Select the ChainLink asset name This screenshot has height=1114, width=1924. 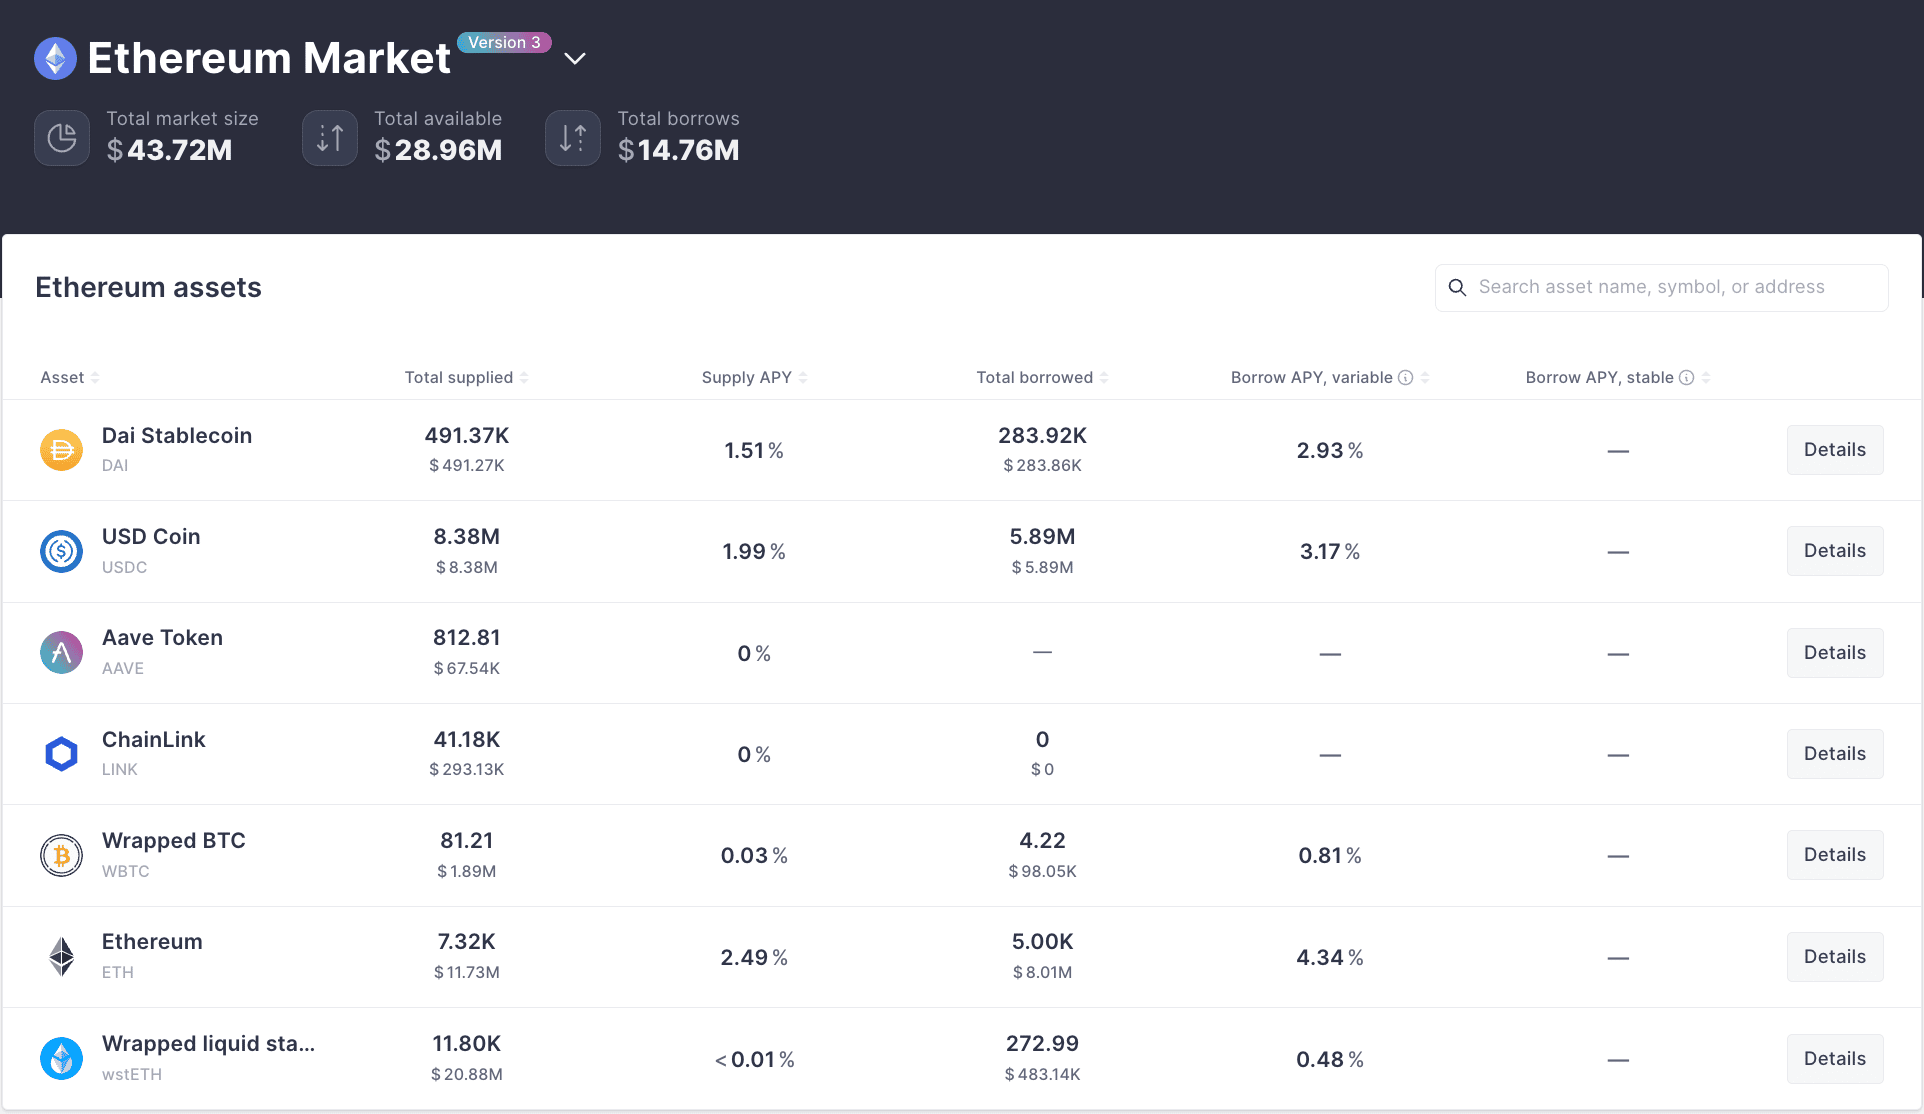click(153, 740)
